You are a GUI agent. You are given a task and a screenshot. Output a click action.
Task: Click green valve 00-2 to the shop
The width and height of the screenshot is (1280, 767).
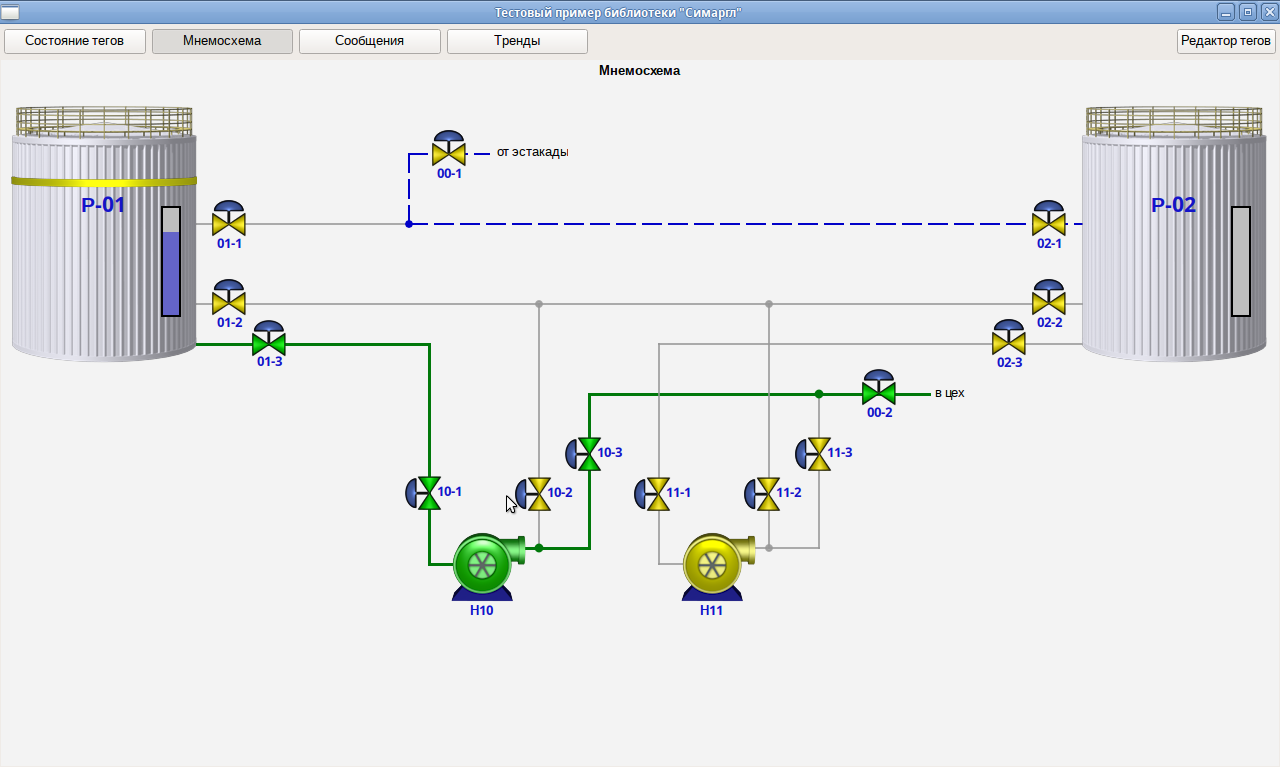tap(879, 388)
